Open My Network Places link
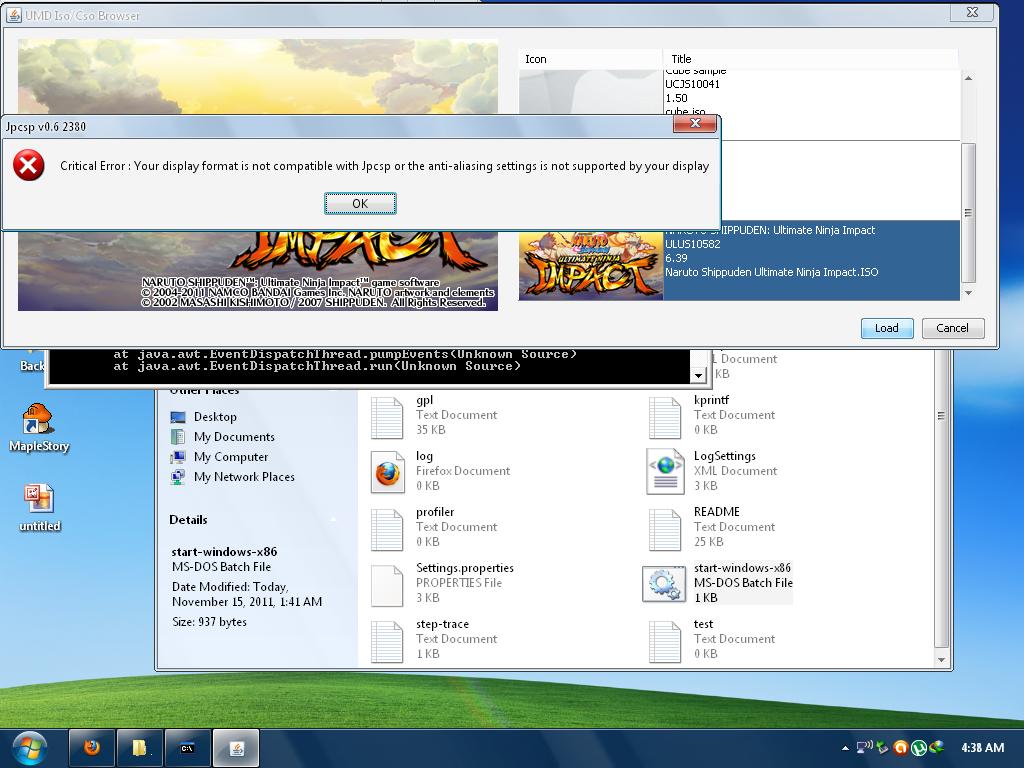The image size is (1024, 768). pyautogui.click(x=244, y=477)
